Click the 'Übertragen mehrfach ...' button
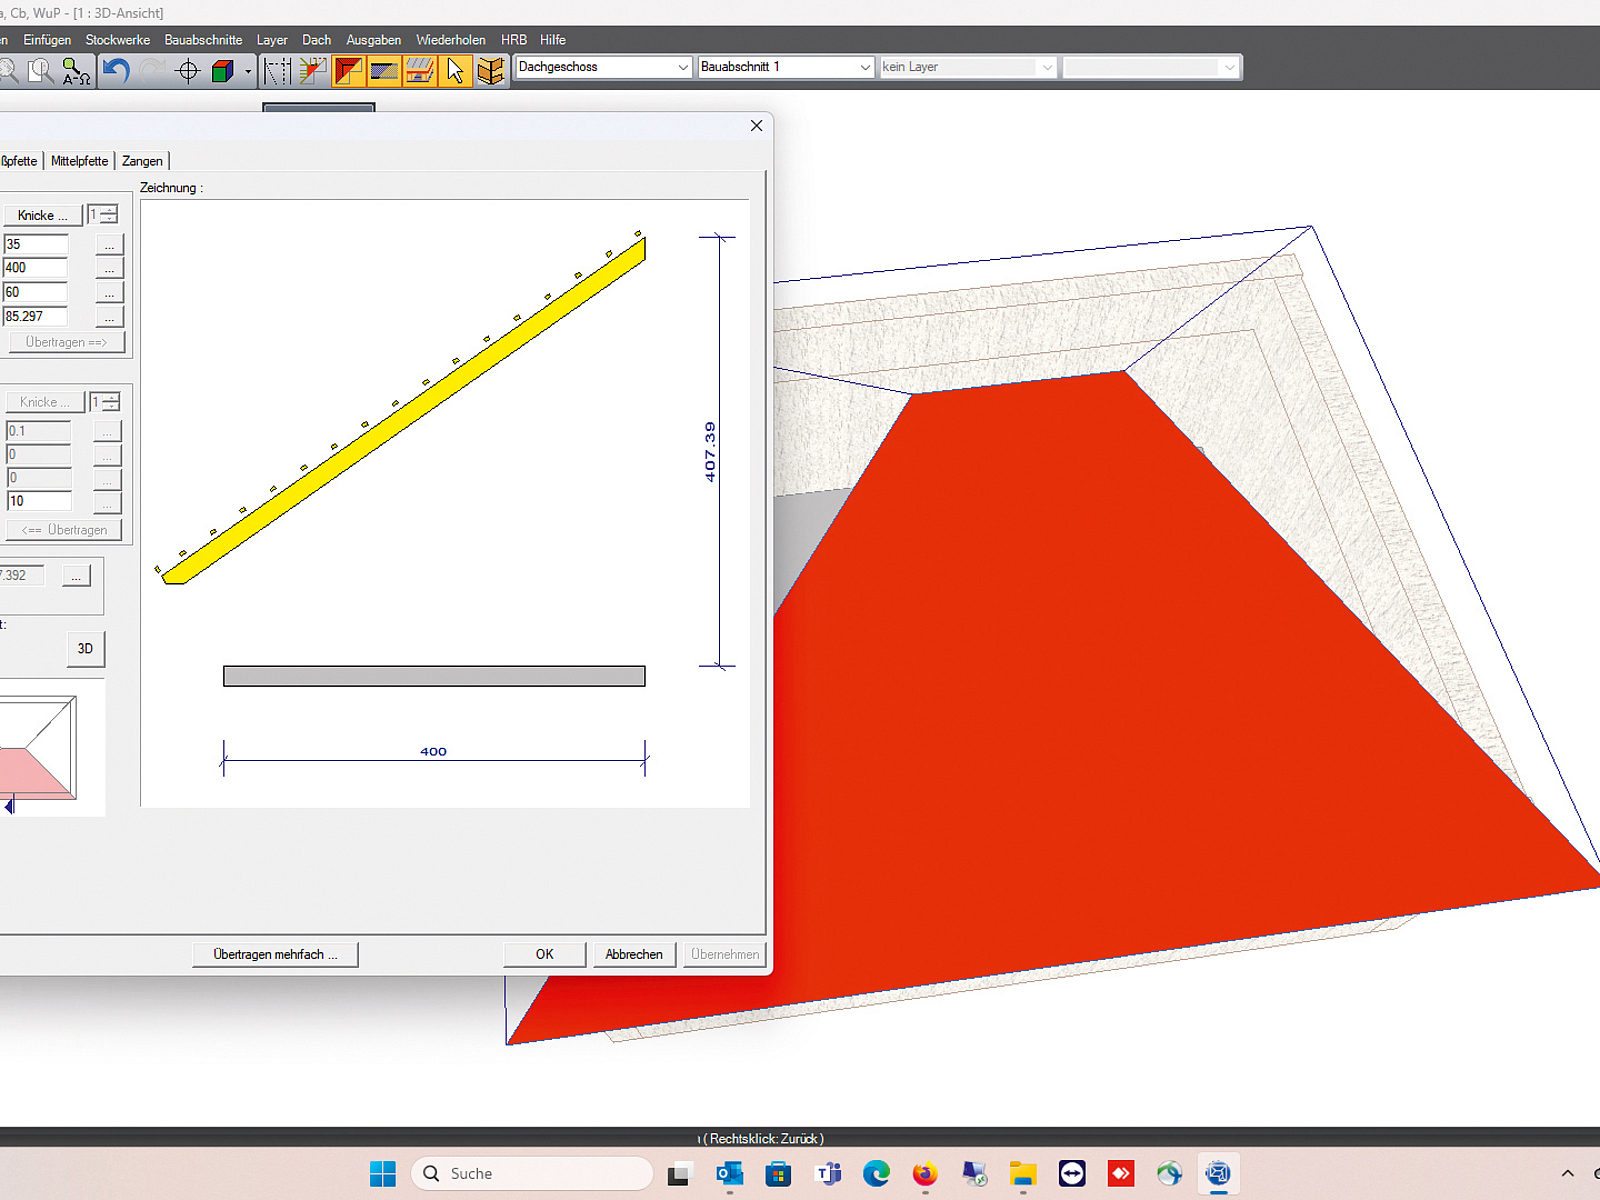This screenshot has width=1600, height=1200. [x=275, y=954]
